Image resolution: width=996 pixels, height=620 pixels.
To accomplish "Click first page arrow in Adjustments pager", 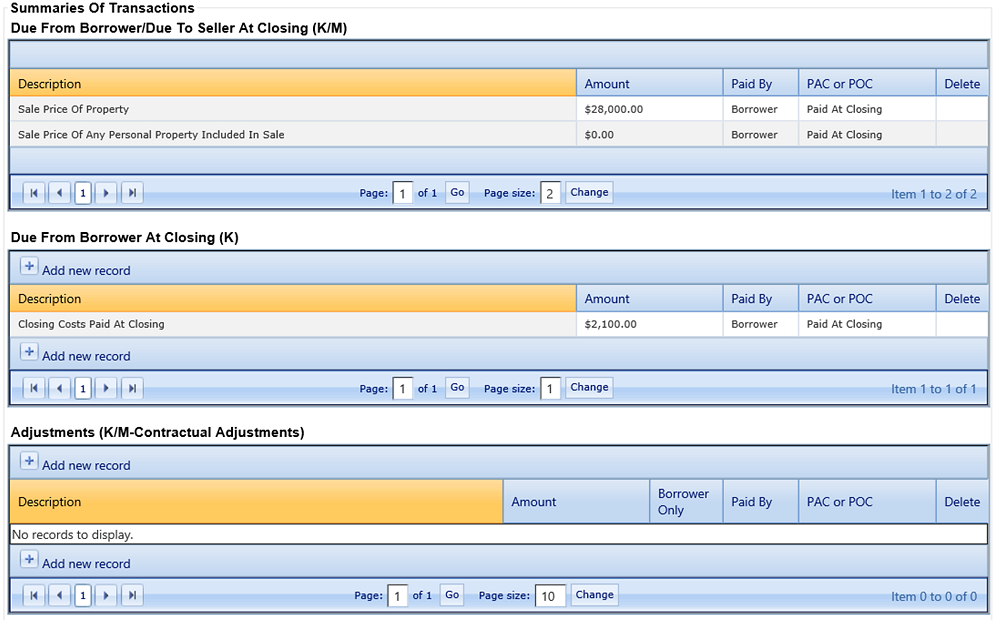I will pos(33,594).
